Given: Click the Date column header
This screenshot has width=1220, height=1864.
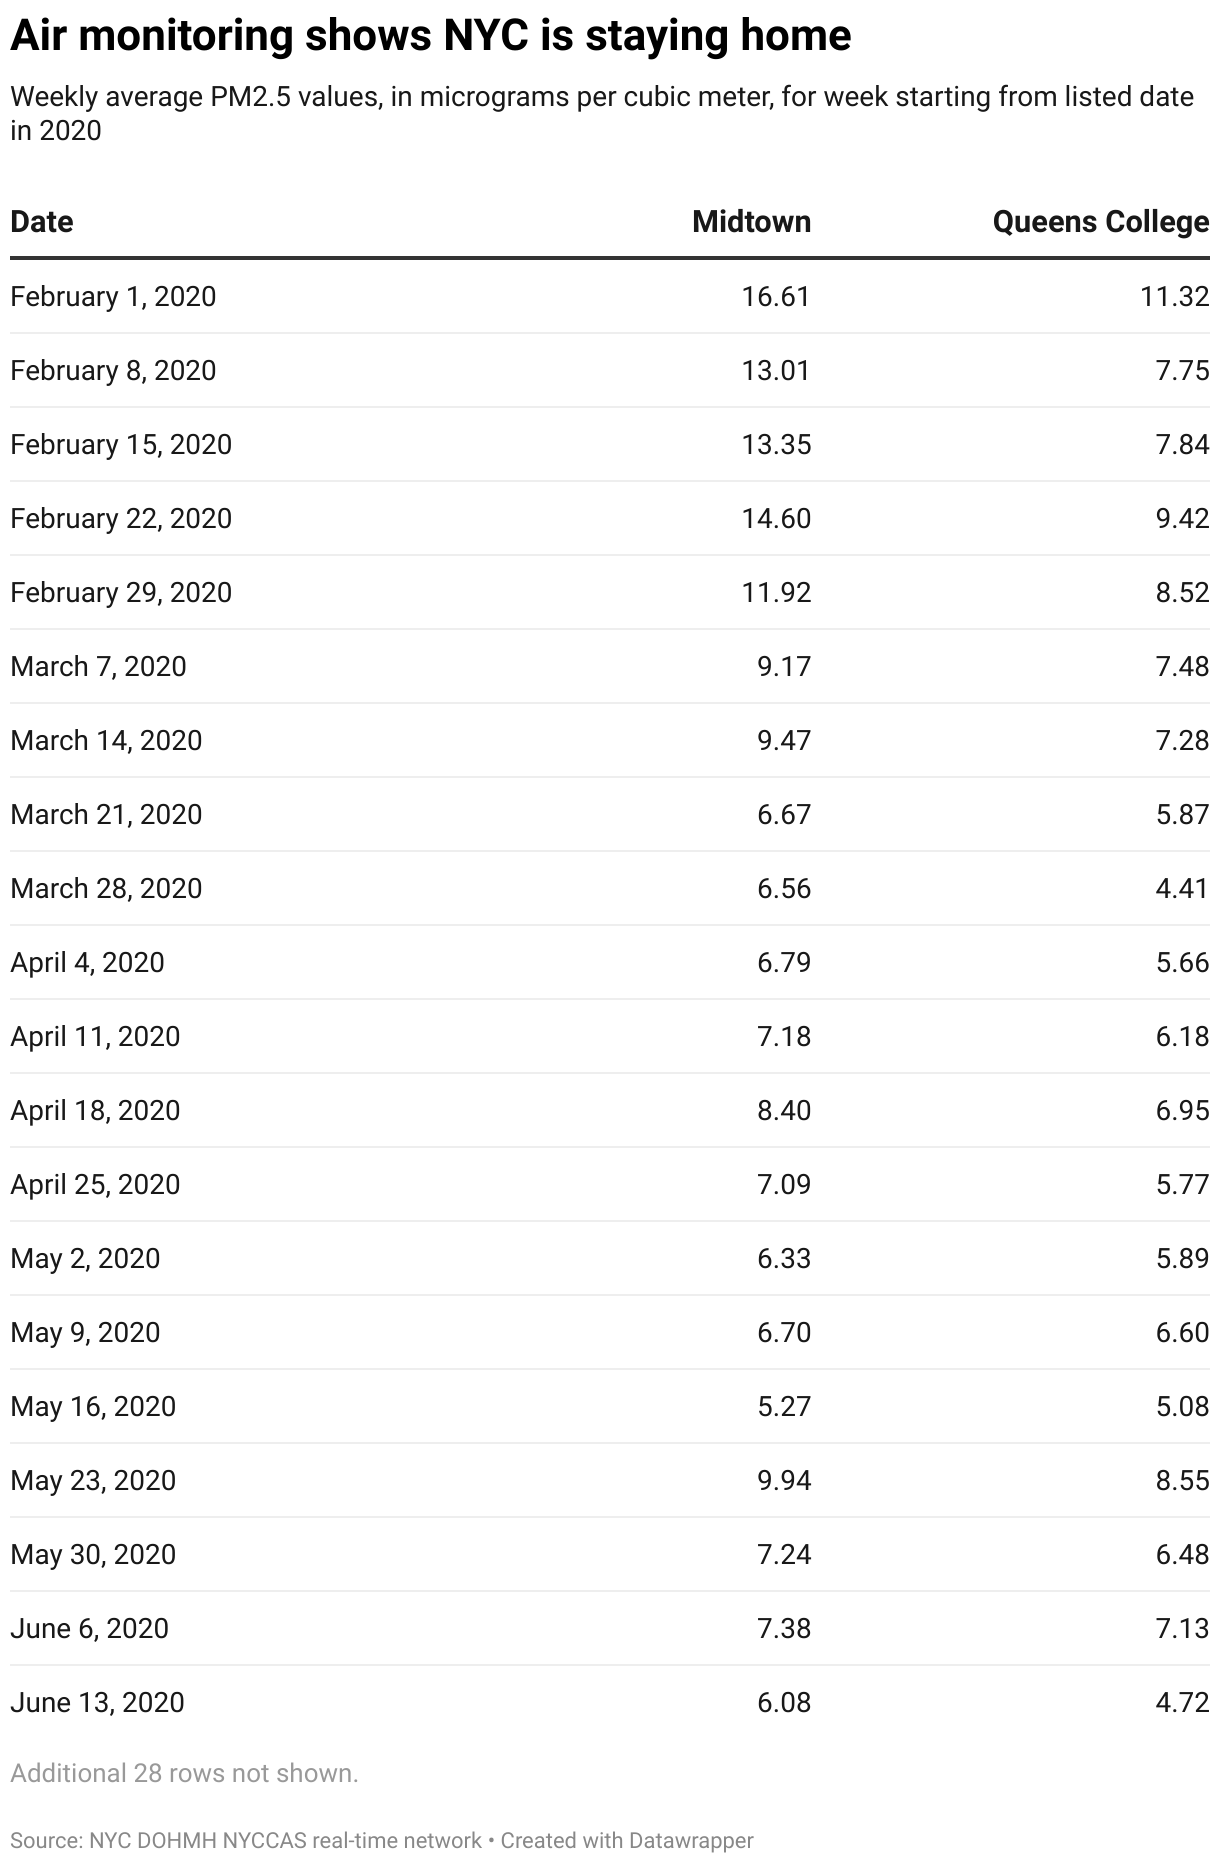Looking at the screenshot, I should (42, 222).
